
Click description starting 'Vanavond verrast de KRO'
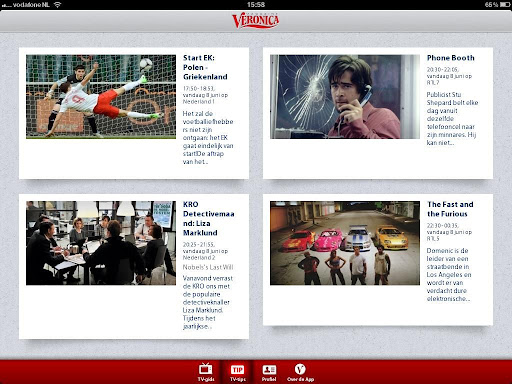pos(208,302)
